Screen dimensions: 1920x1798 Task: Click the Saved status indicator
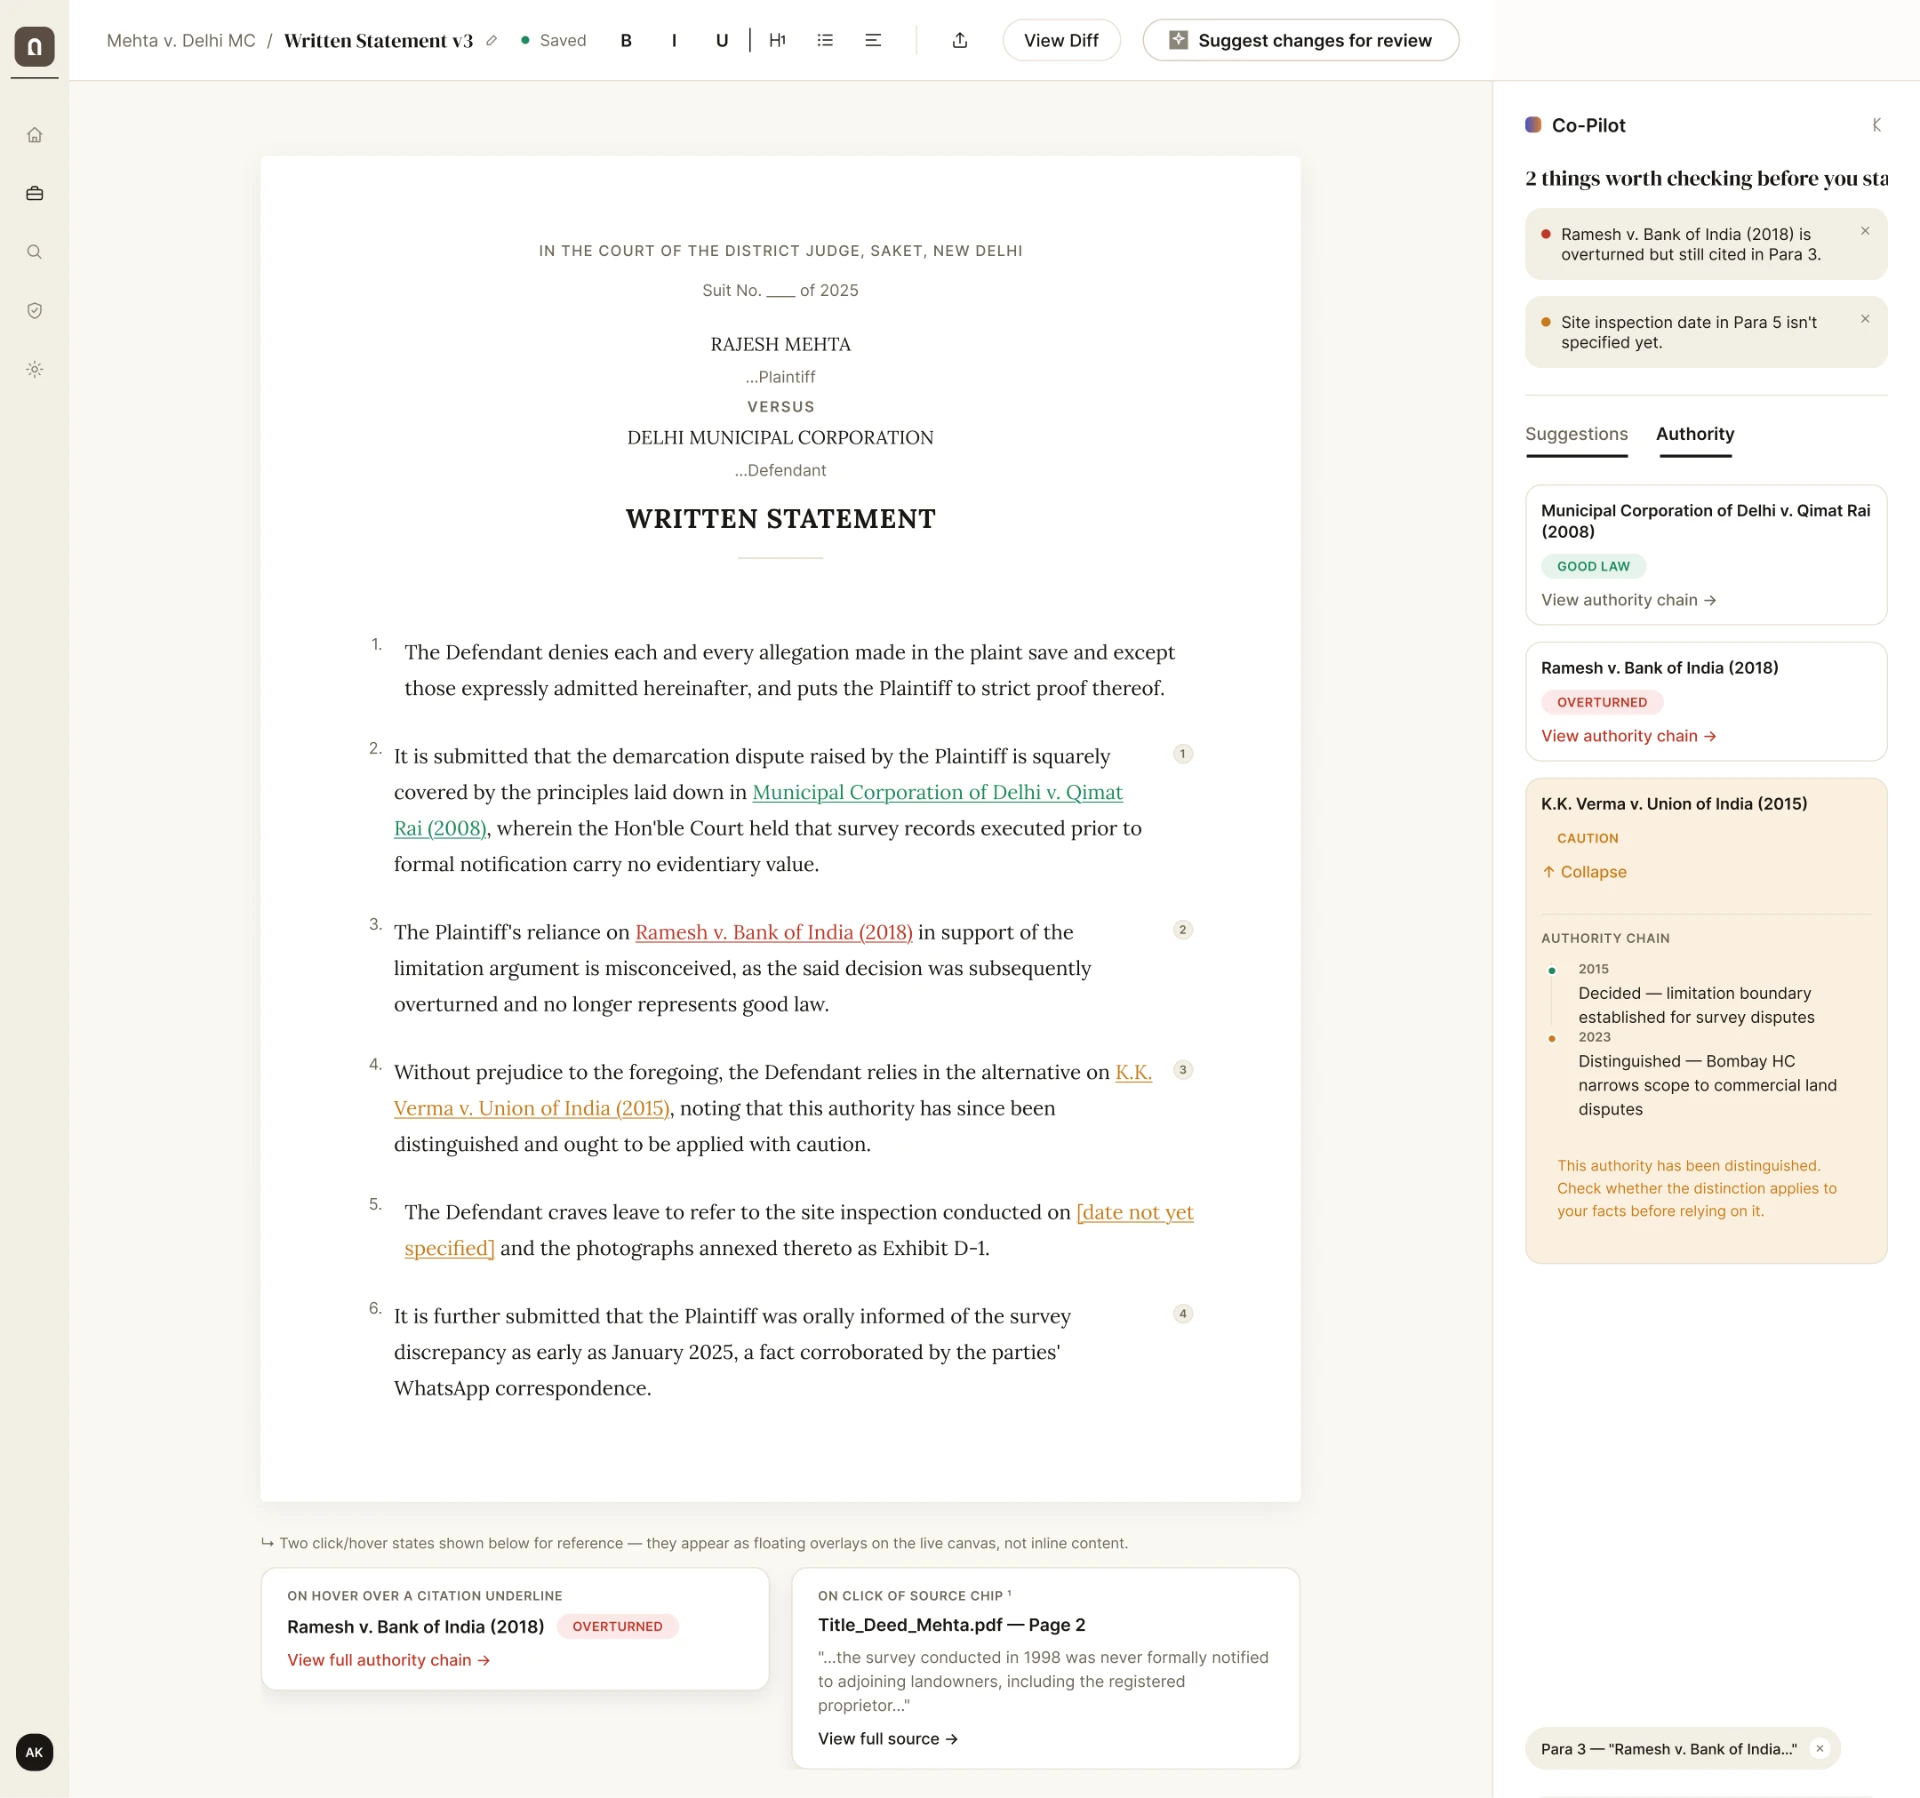(553, 40)
